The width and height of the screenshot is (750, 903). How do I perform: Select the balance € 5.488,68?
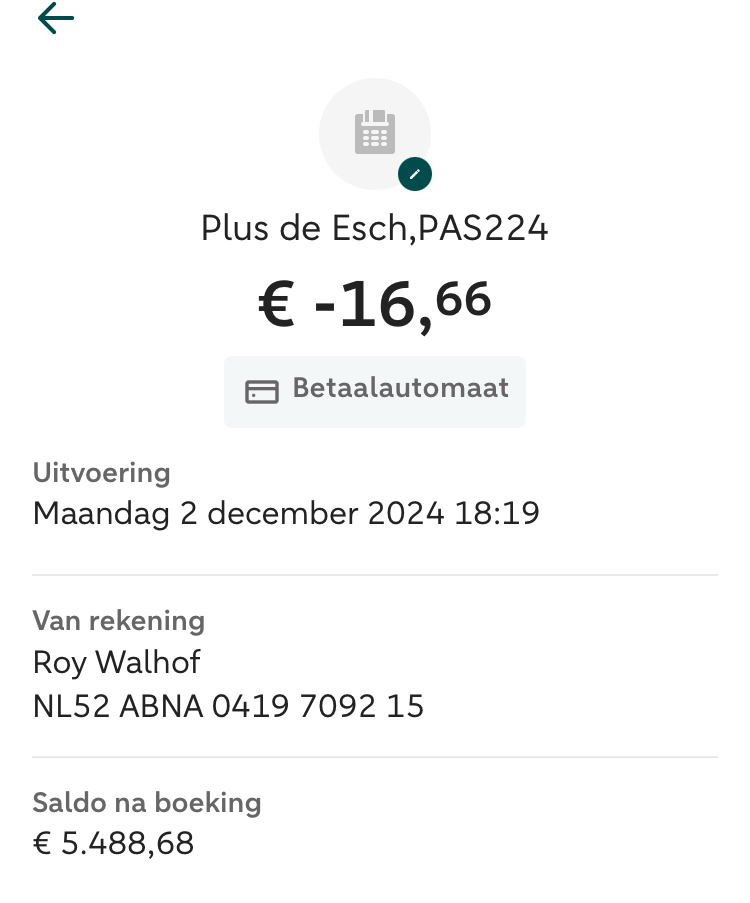click(113, 844)
